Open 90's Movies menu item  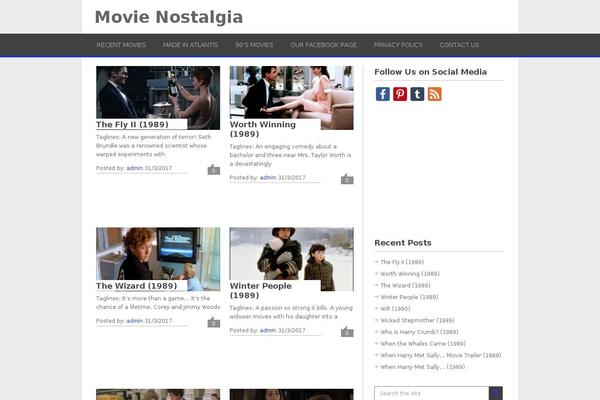coord(254,45)
